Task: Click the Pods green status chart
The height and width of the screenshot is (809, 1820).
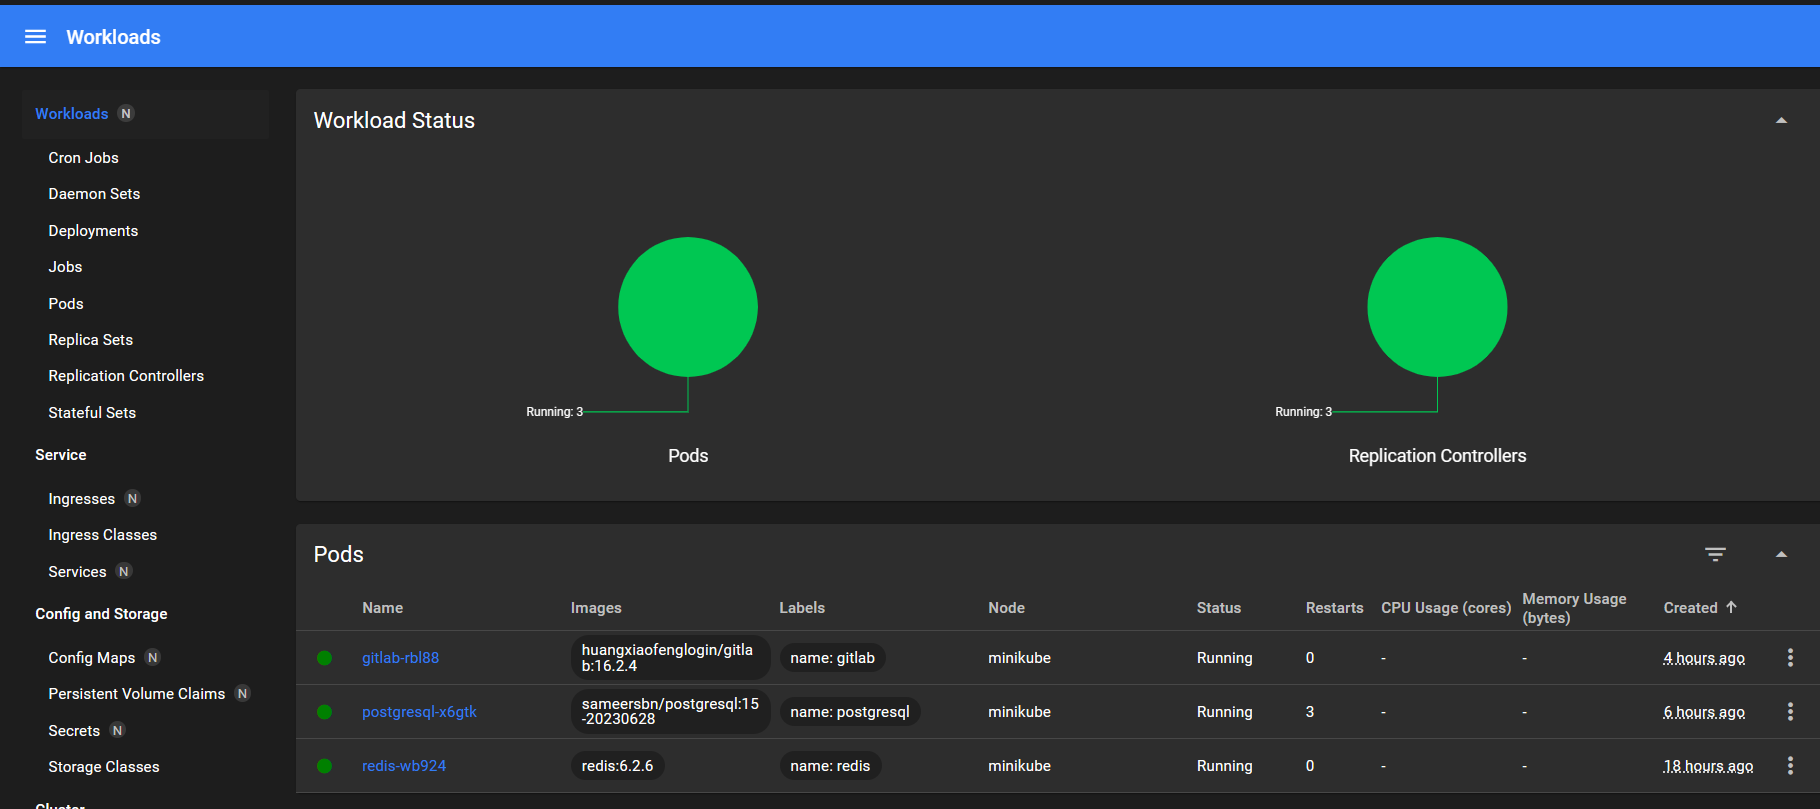Action: pyautogui.click(x=688, y=307)
